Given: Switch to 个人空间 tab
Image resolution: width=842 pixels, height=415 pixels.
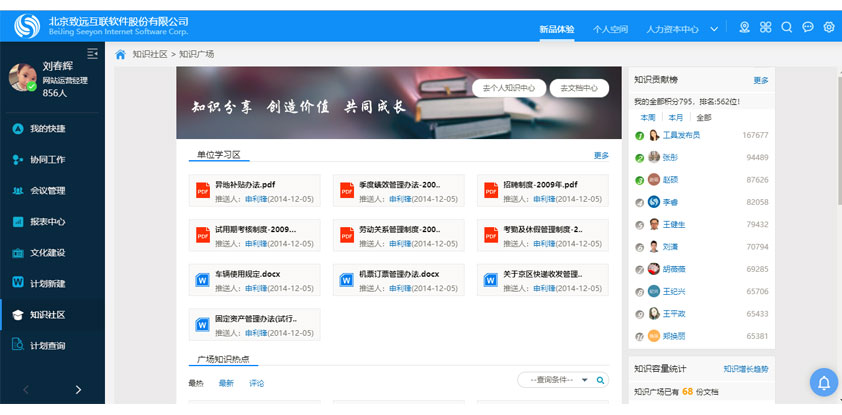Looking at the screenshot, I should pyautogui.click(x=610, y=29).
